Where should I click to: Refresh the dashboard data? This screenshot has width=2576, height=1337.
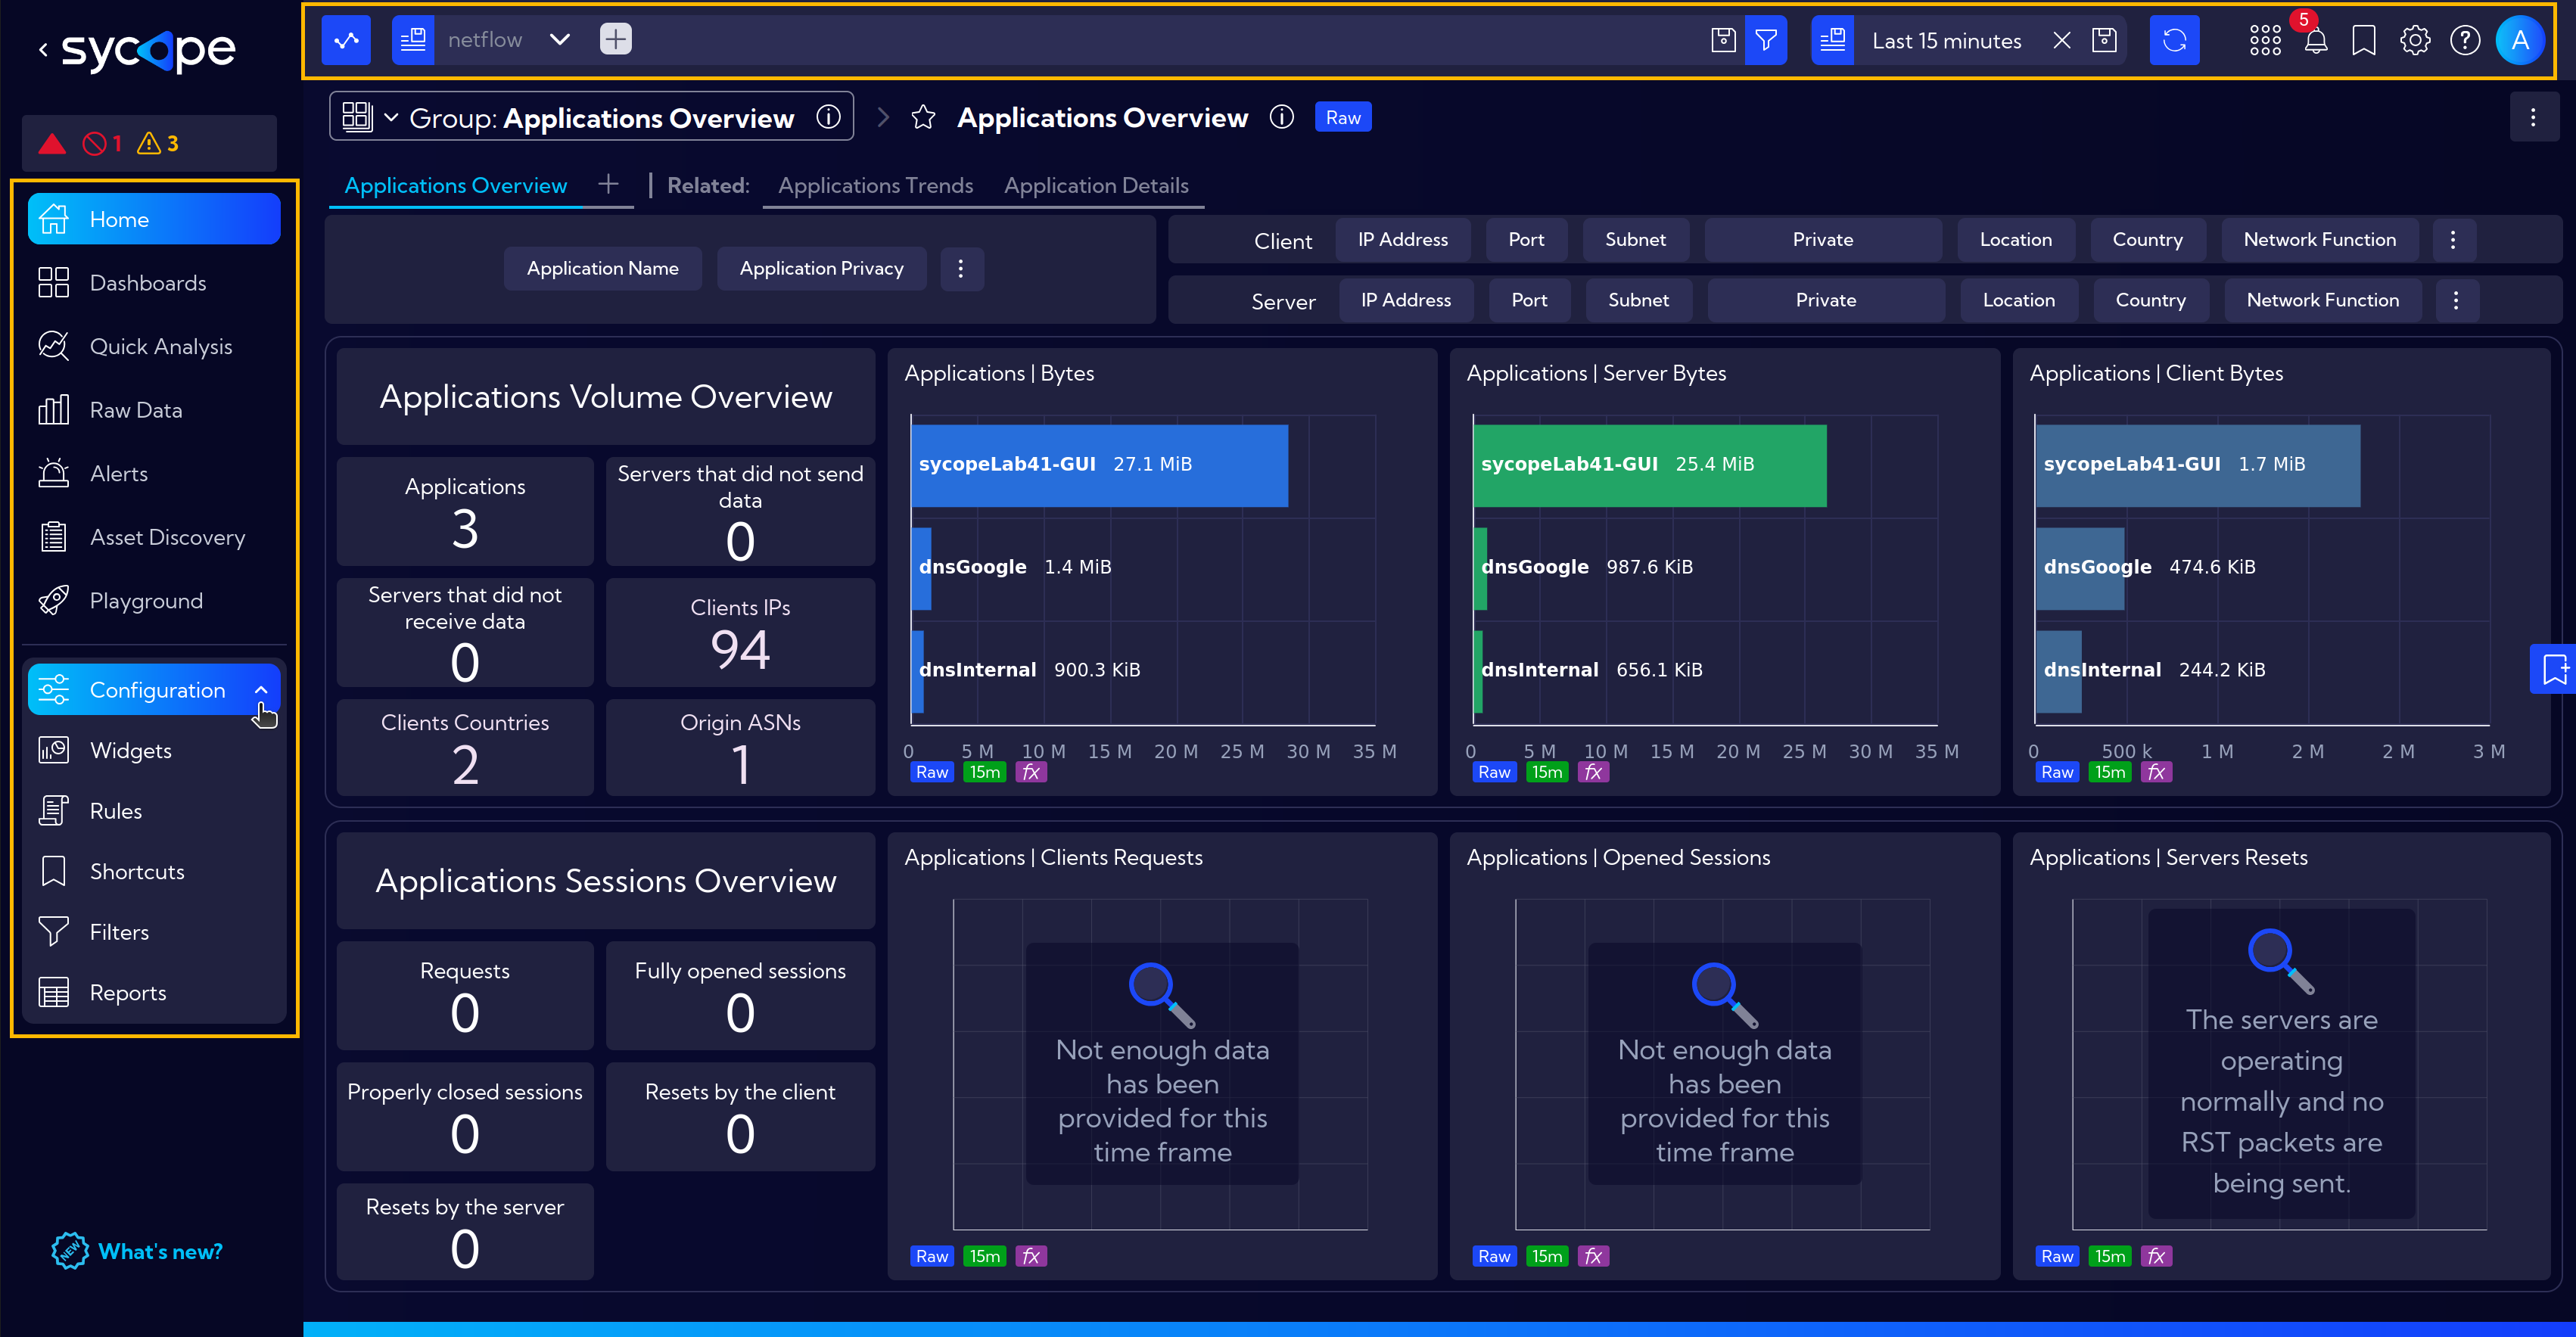pos(2175,40)
